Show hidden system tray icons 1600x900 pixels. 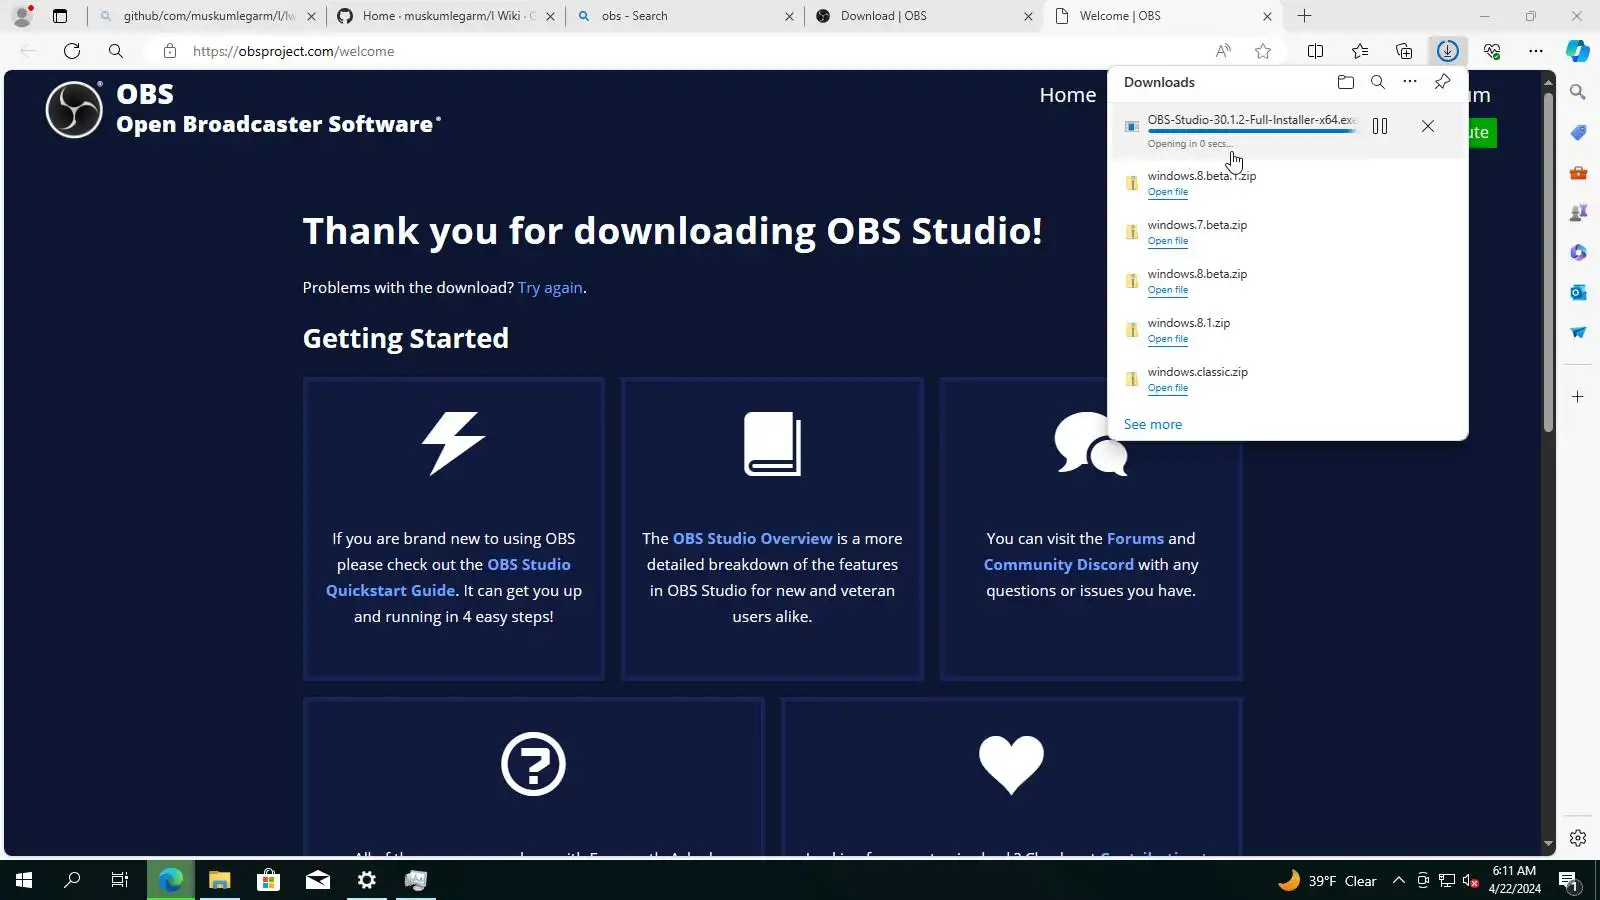[1399, 881]
